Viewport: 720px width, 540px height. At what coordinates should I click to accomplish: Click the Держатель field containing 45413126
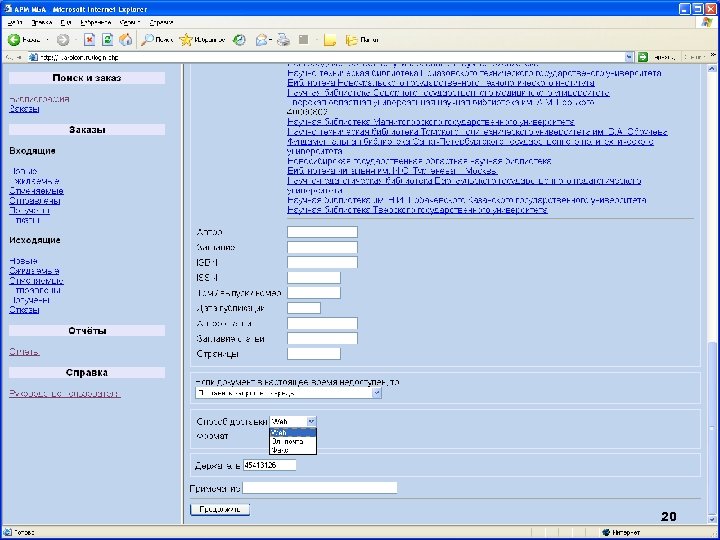click(x=270, y=465)
